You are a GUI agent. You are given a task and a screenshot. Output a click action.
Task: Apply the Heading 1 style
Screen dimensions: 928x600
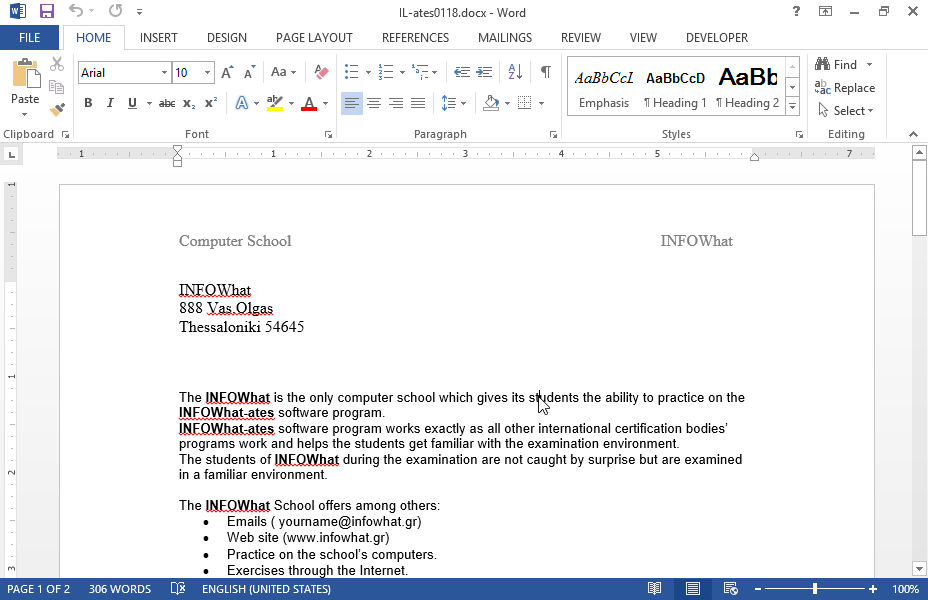point(675,87)
